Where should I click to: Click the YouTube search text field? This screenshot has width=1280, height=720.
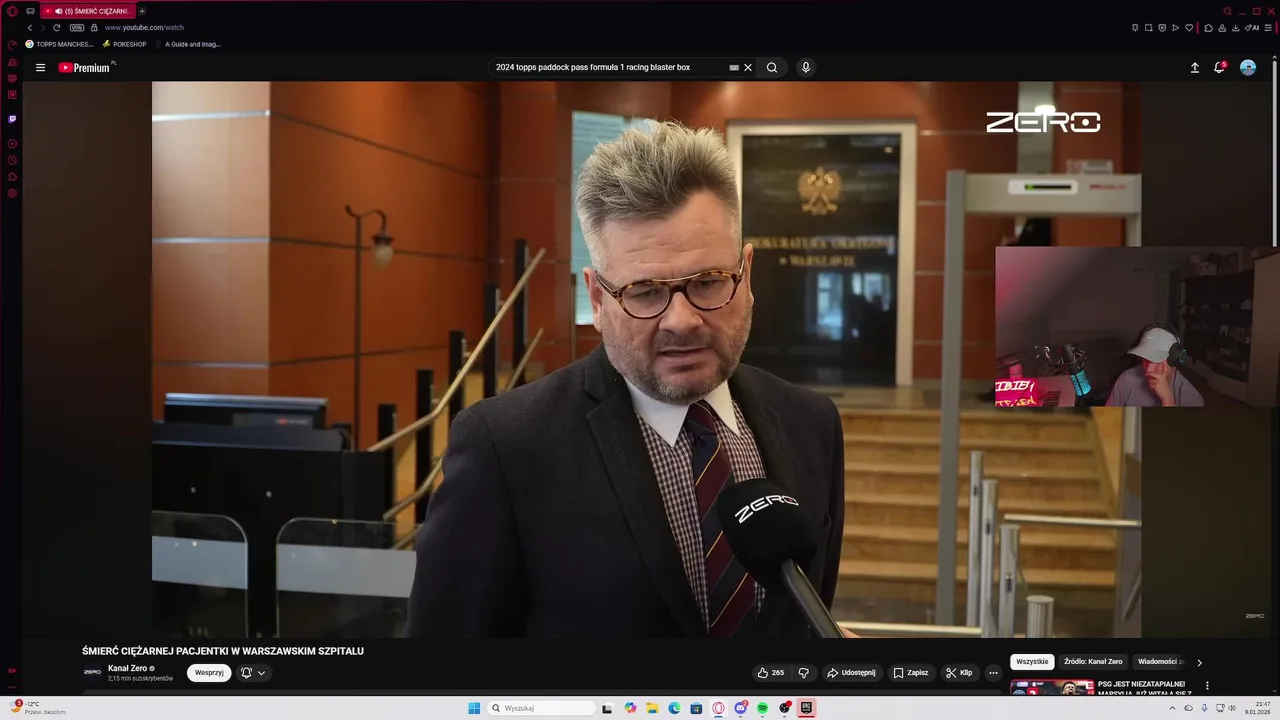(610, 68)
